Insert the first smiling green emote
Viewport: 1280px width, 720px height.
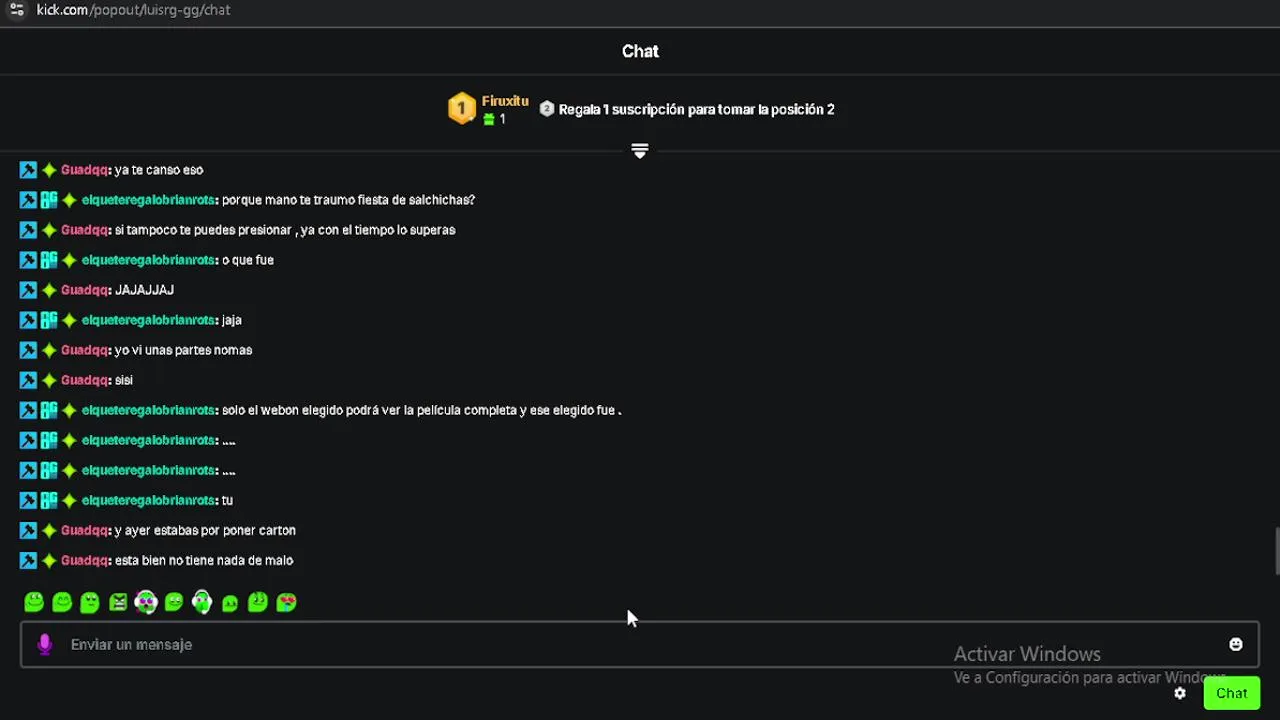[x=34, y=601]
